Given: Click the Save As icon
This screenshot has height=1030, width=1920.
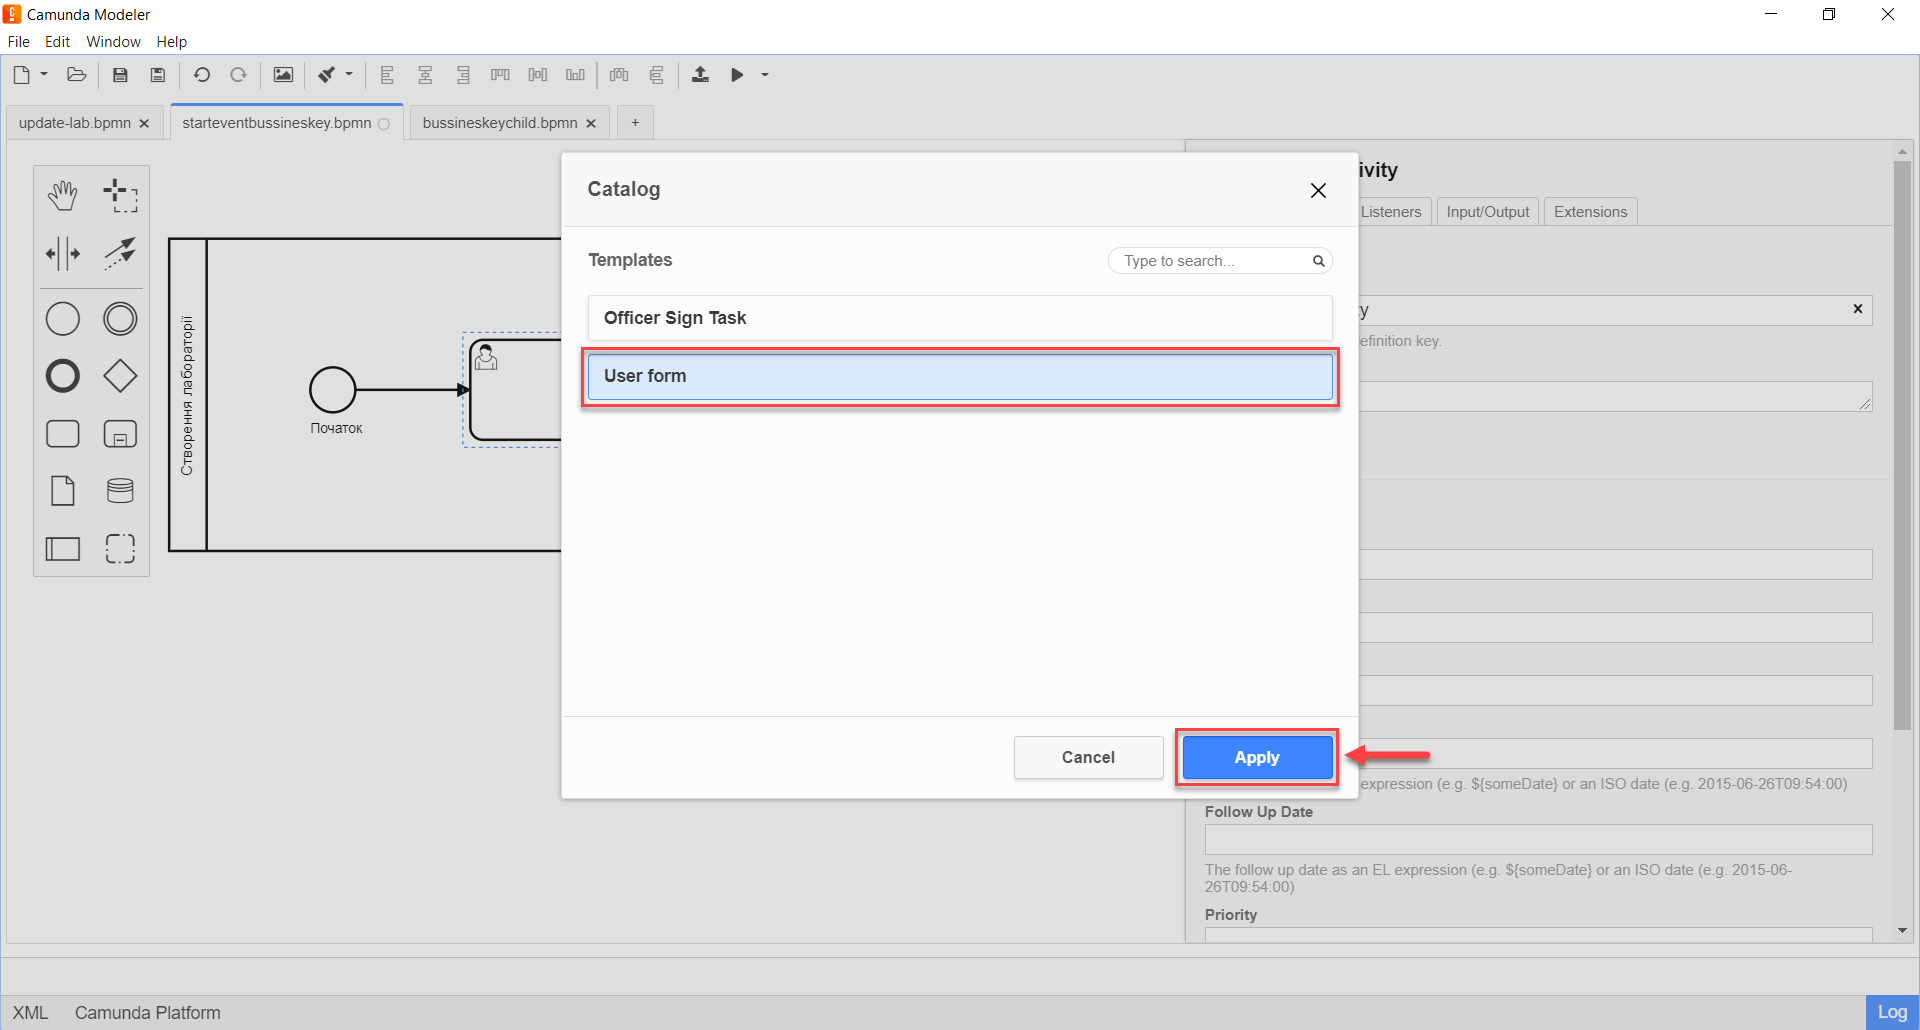Looking at the screenshot, I should [158, 75].
